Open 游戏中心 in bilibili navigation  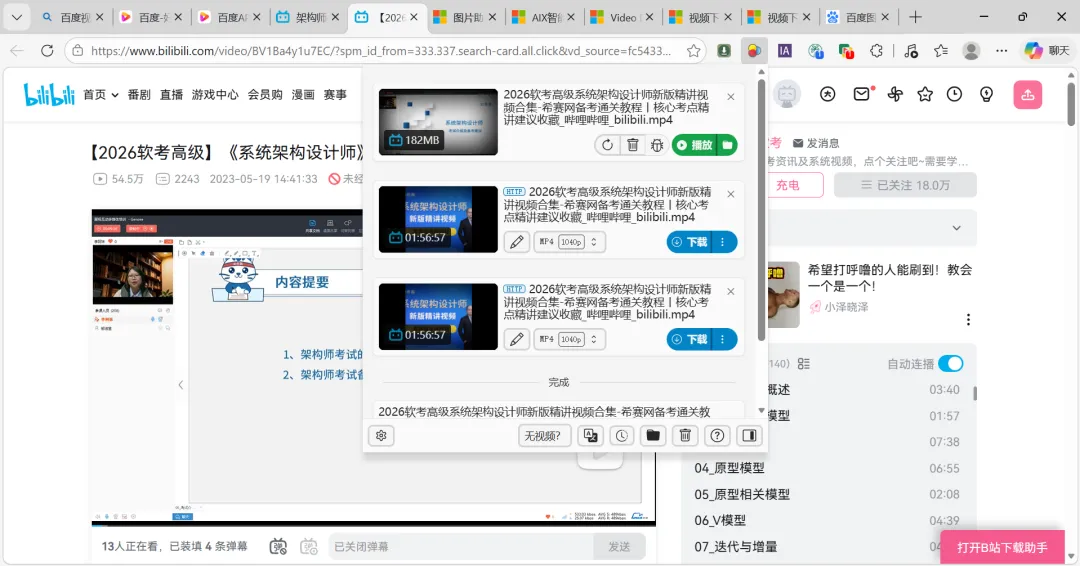pyautogui.click(x=215, y=95)
